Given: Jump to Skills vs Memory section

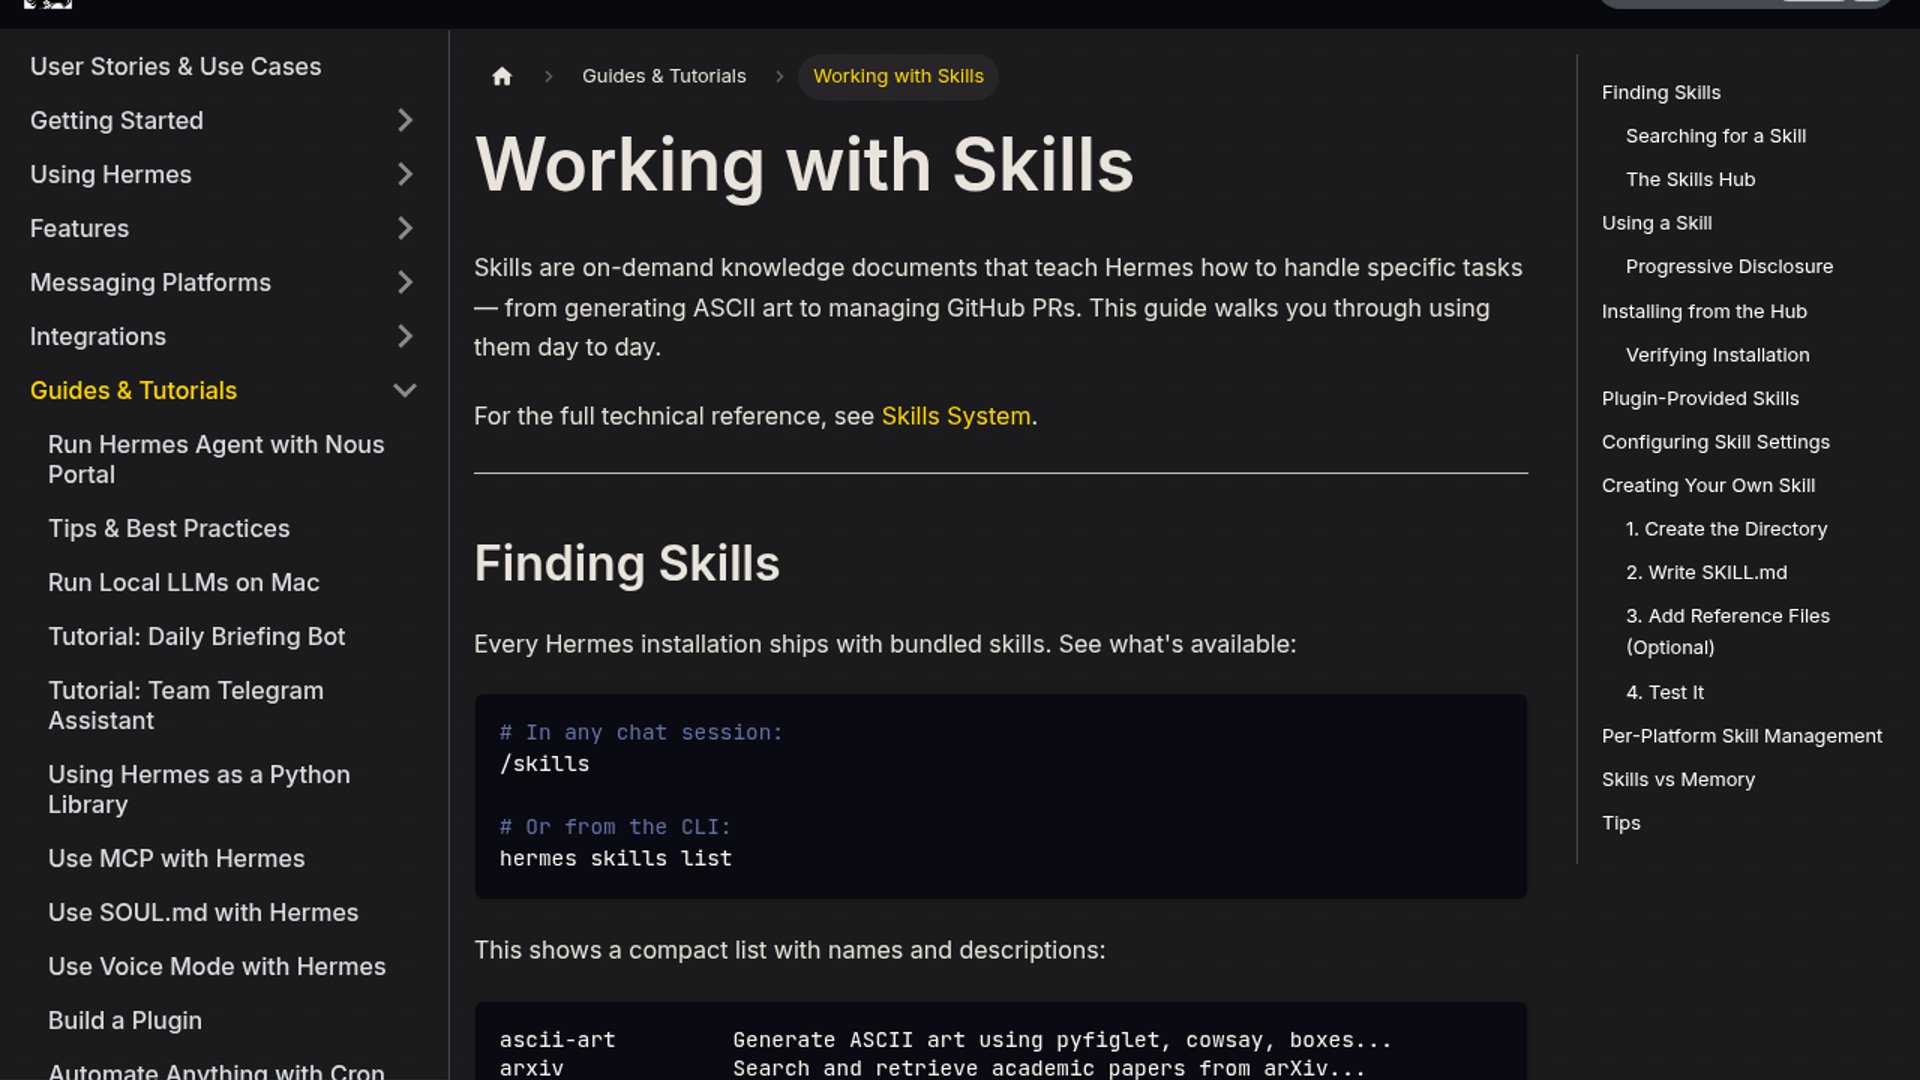Looking at the screenshot, I should [x=1679, y=780].
